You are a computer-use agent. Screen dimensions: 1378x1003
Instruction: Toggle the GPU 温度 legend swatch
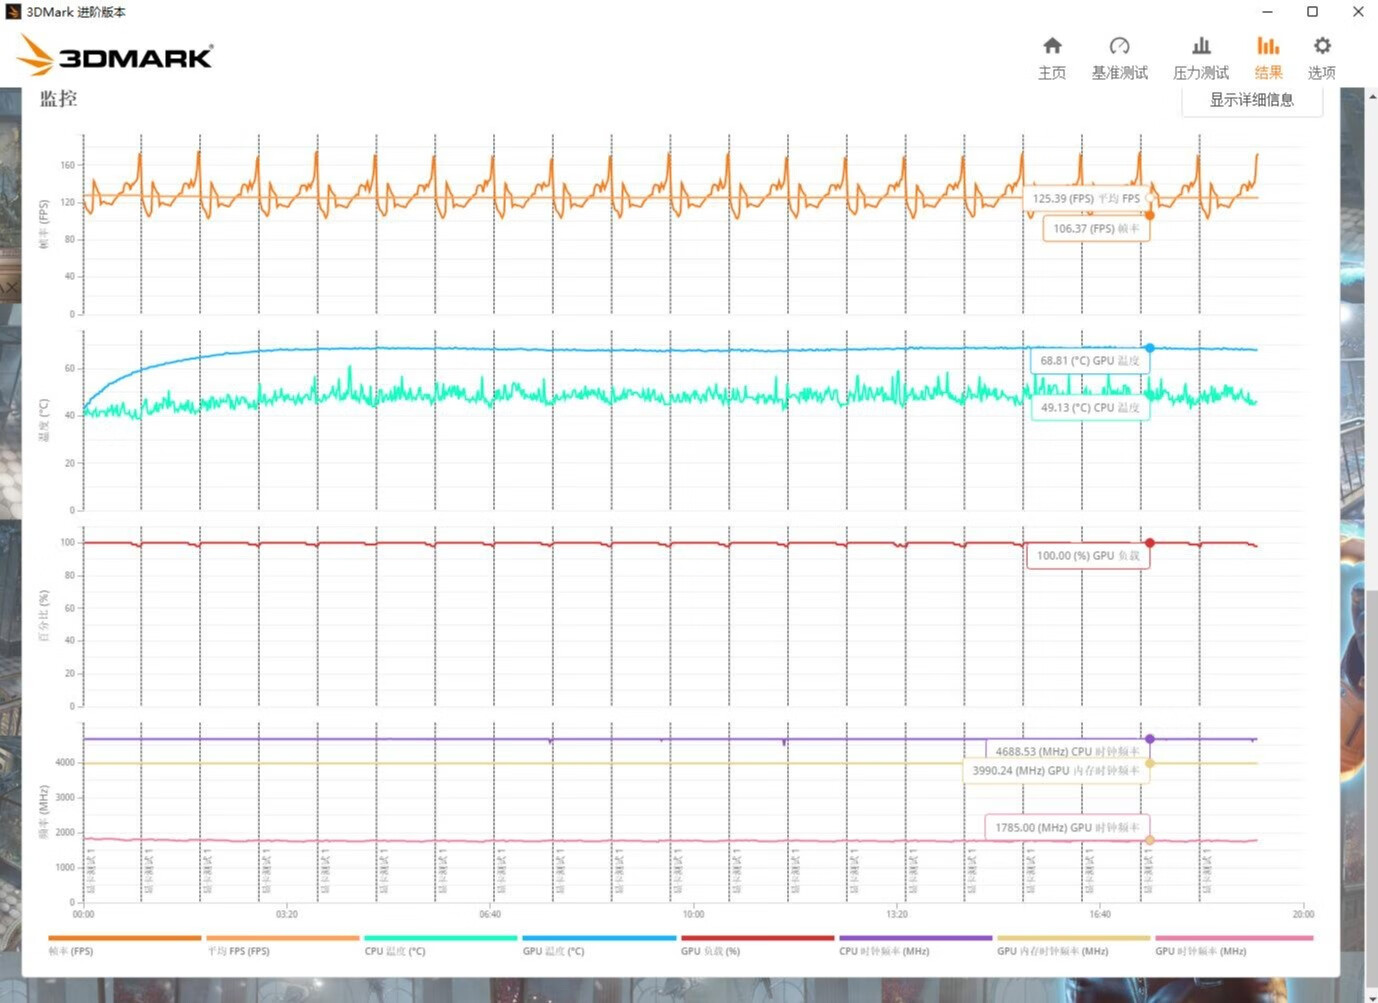(599, 938)
